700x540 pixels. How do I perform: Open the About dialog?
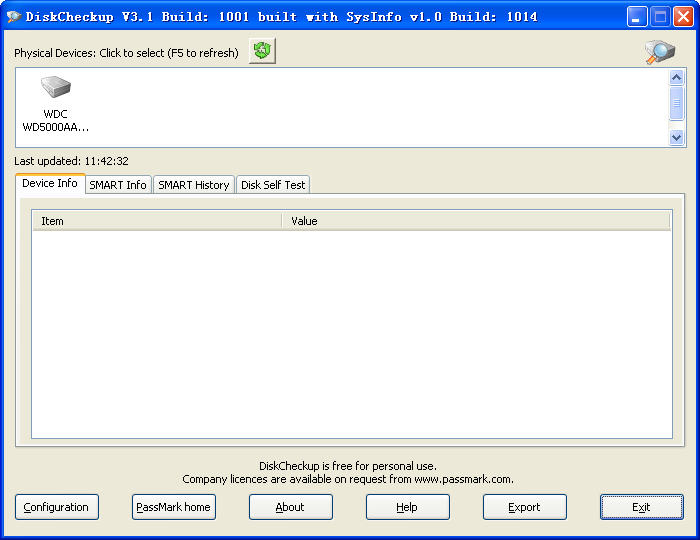pyautogui.click(x=291, y=507)
